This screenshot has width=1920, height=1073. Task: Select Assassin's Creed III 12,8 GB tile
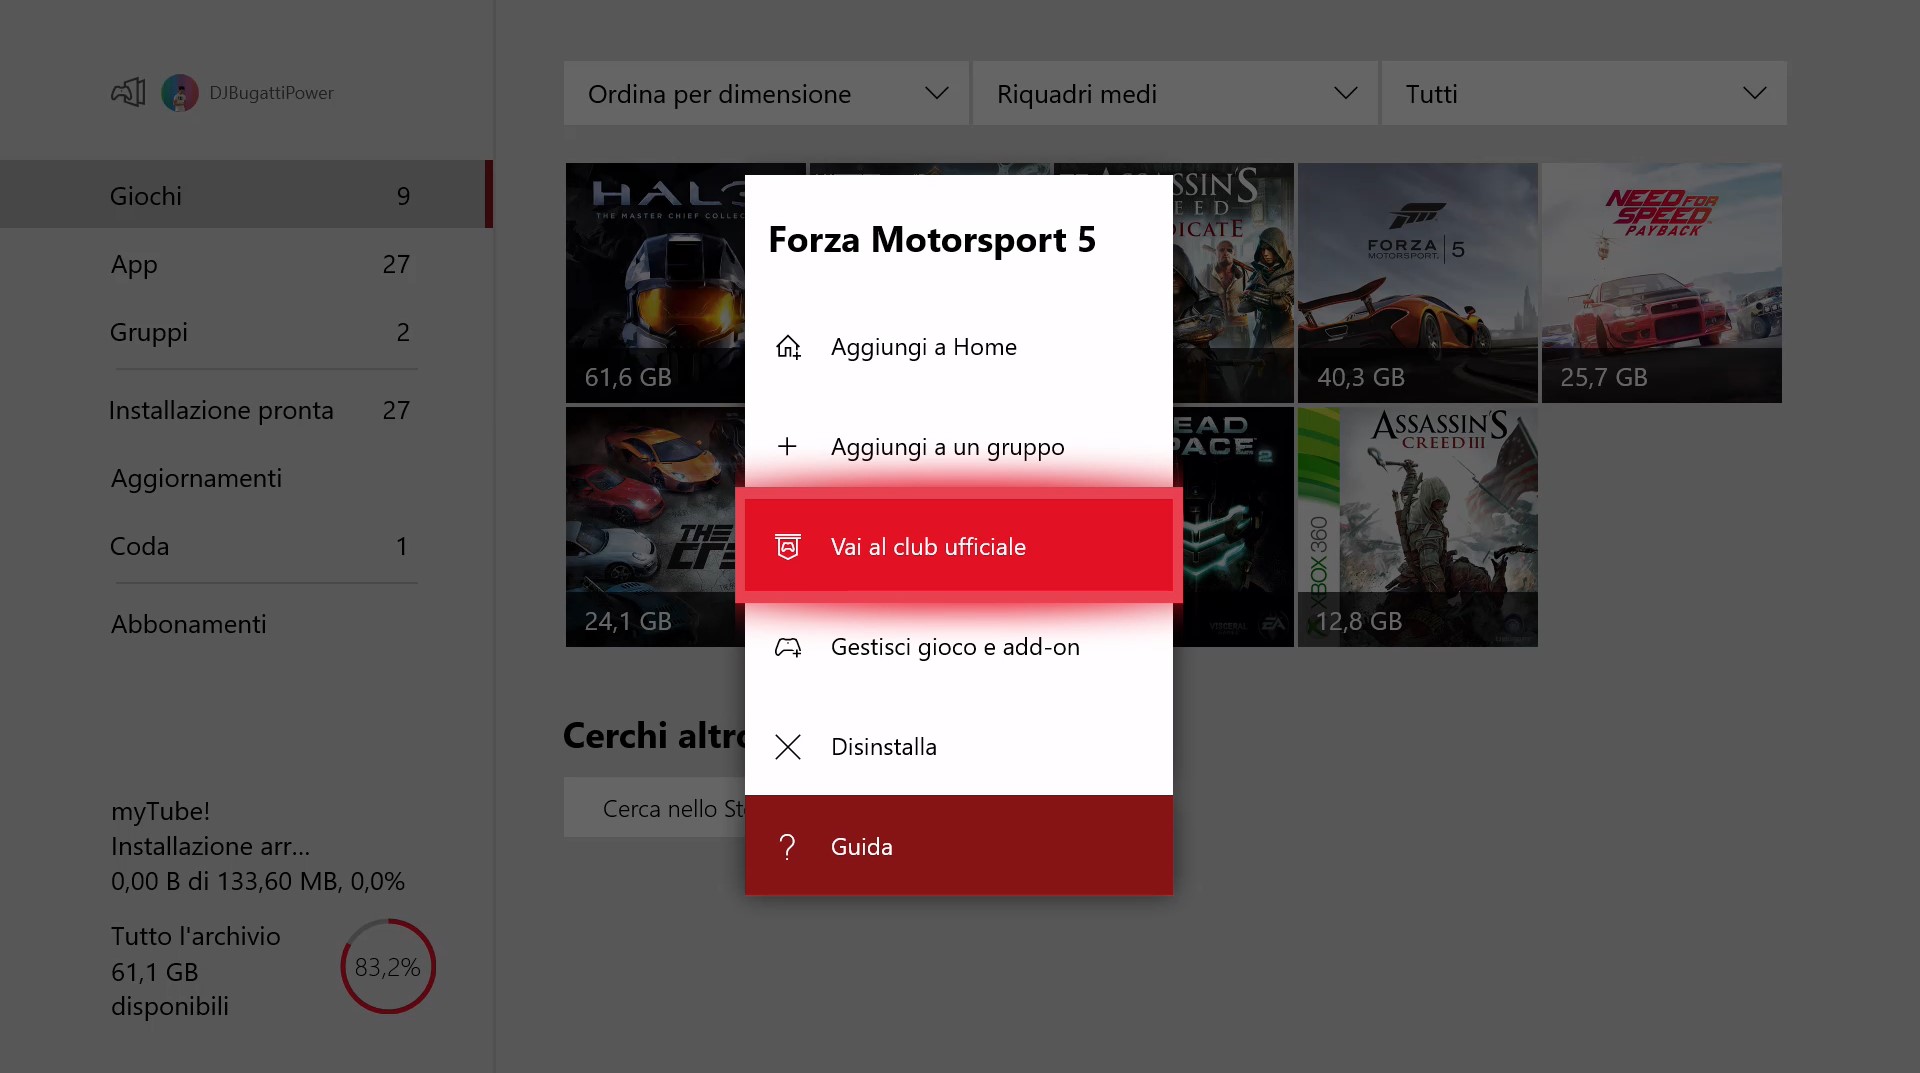1417,527
